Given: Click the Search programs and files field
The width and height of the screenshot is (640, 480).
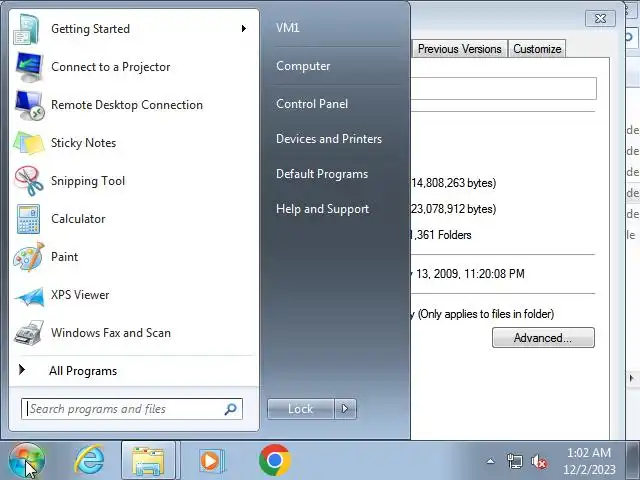Looking at the screenshot, I should 132,409.
